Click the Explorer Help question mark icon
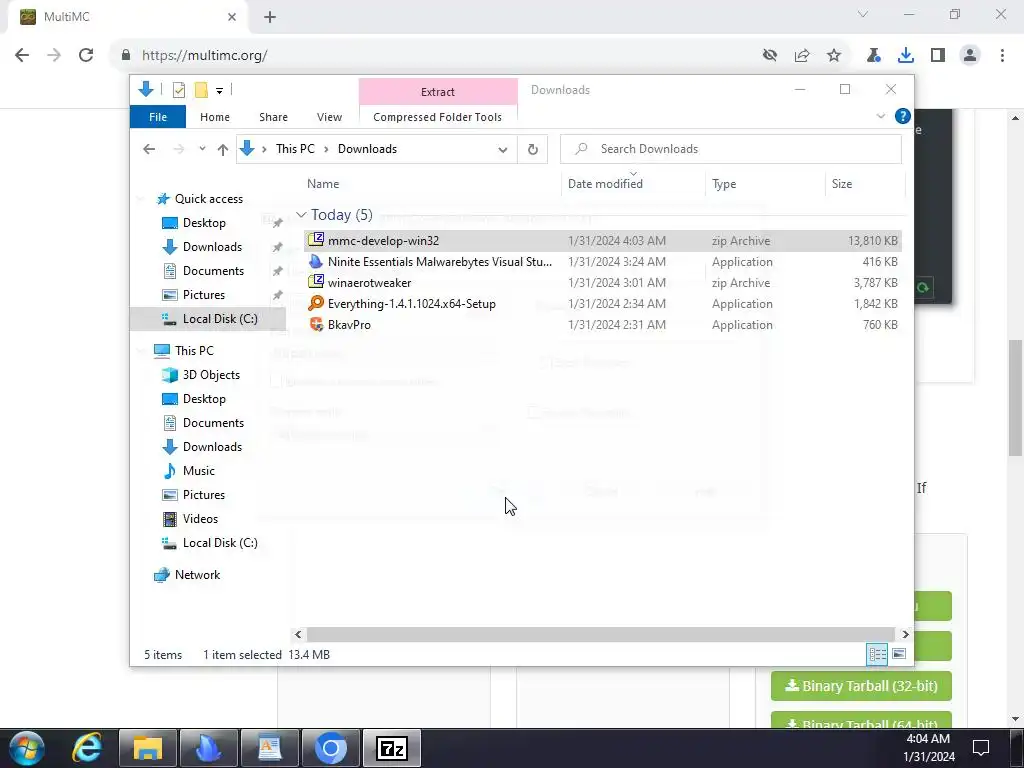The height and width of the screenshot is (768, 1024). (x=903, y=116)
